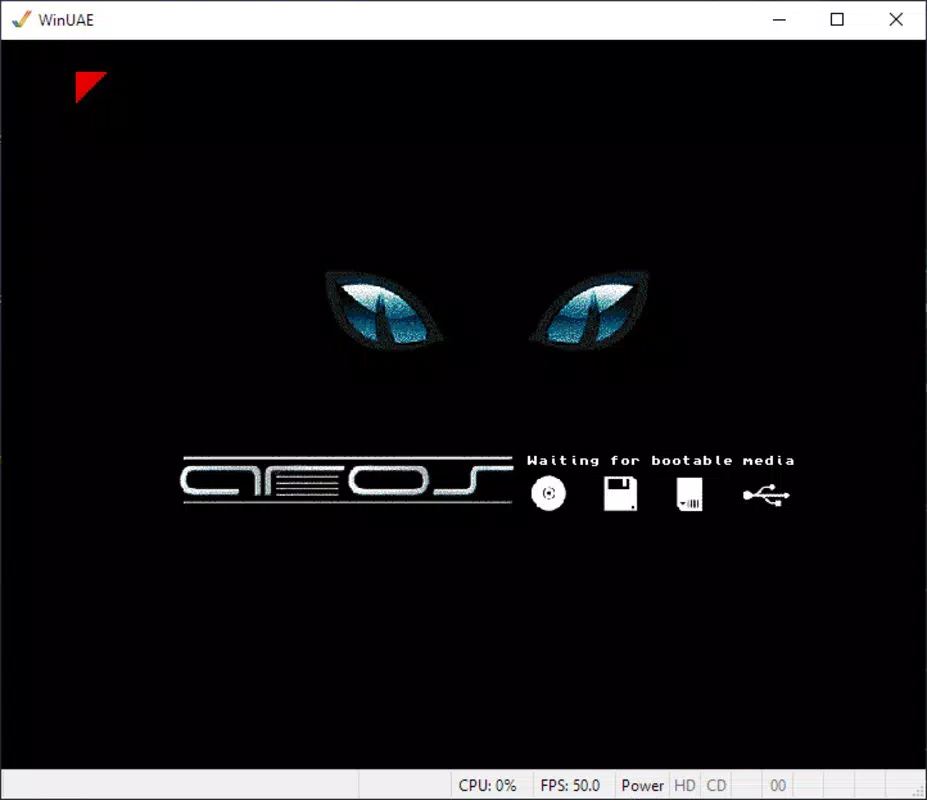The width and height of the screenshot is (927, 800).
Task: Click the right cat eye graphic
Action: pos(590,310)
